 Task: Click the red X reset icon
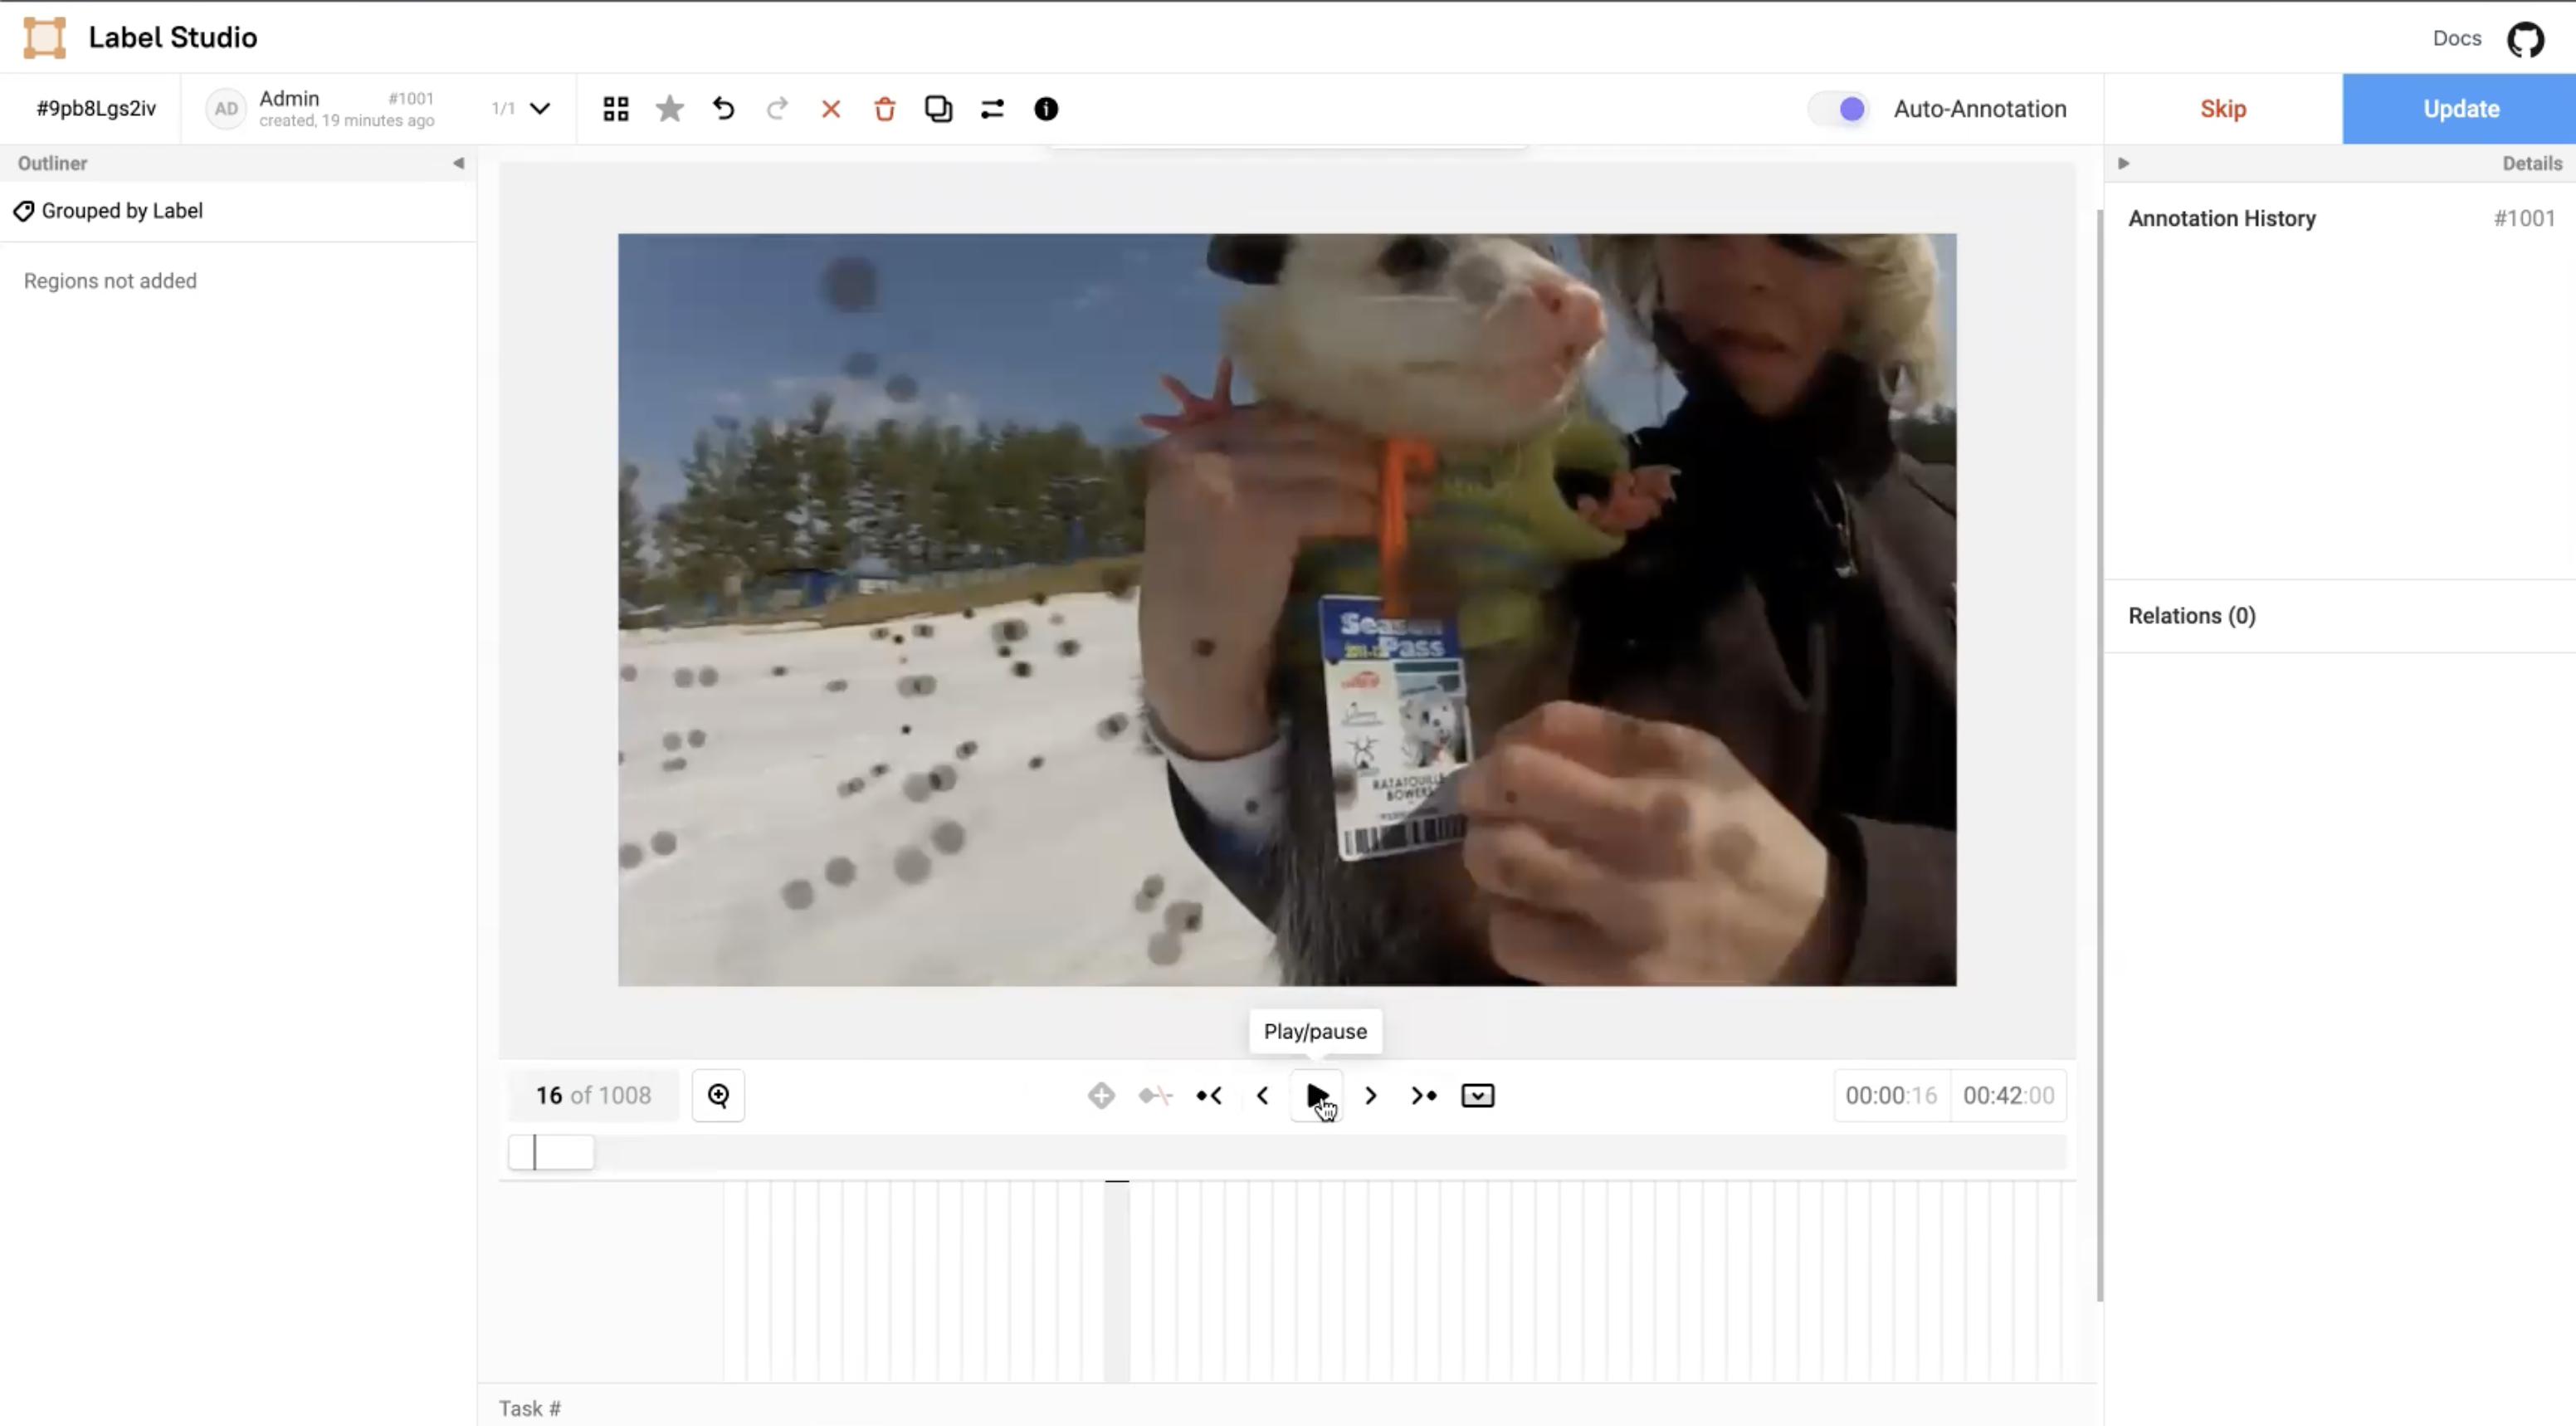[x=831, y=109]
